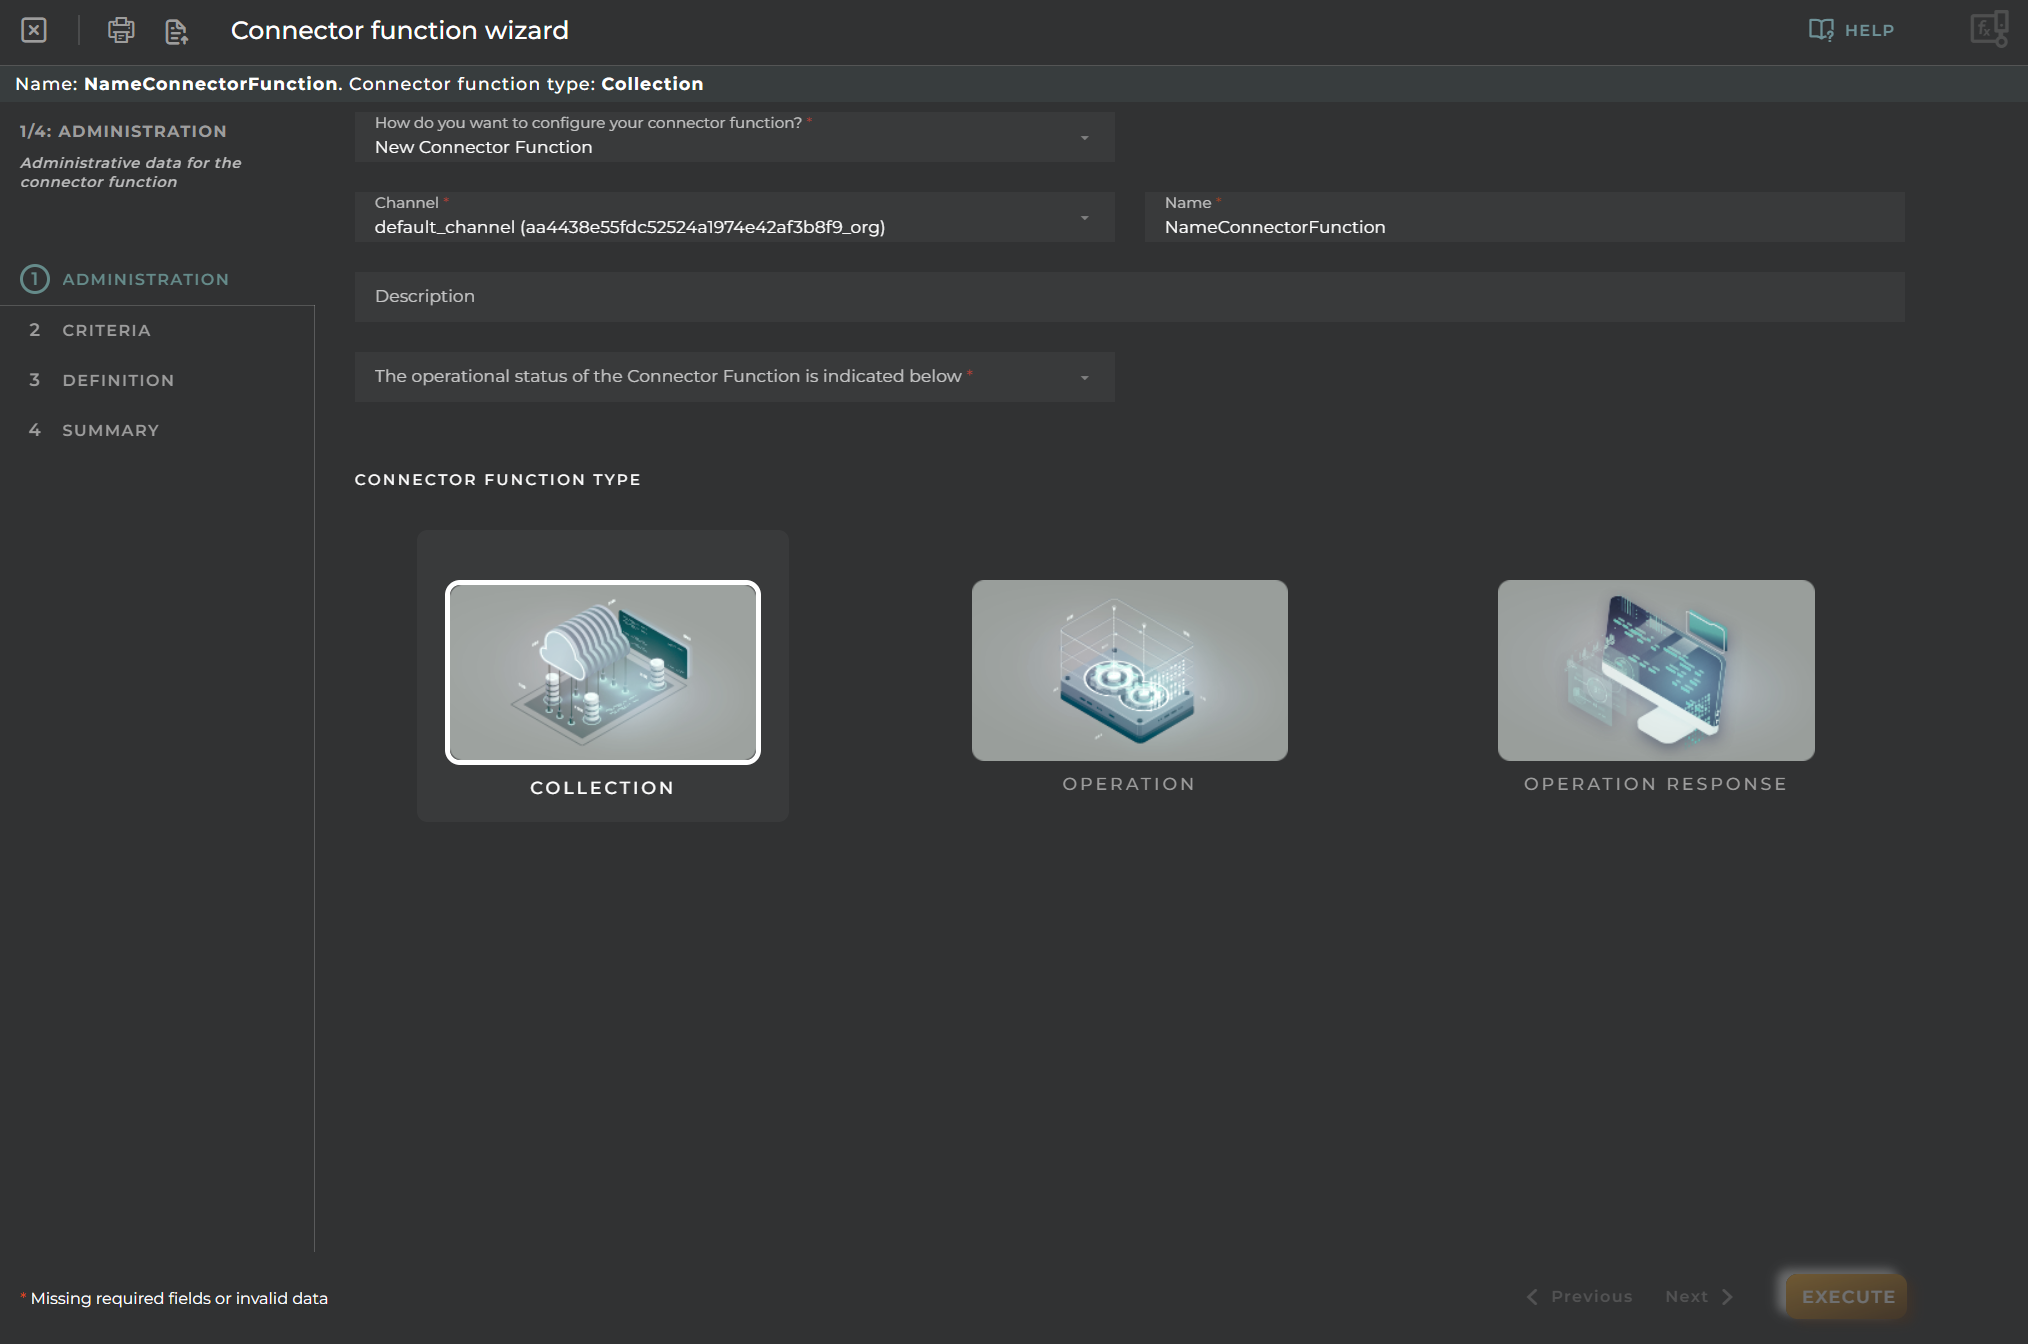Click the step 1 circle icon

[35, 279]
